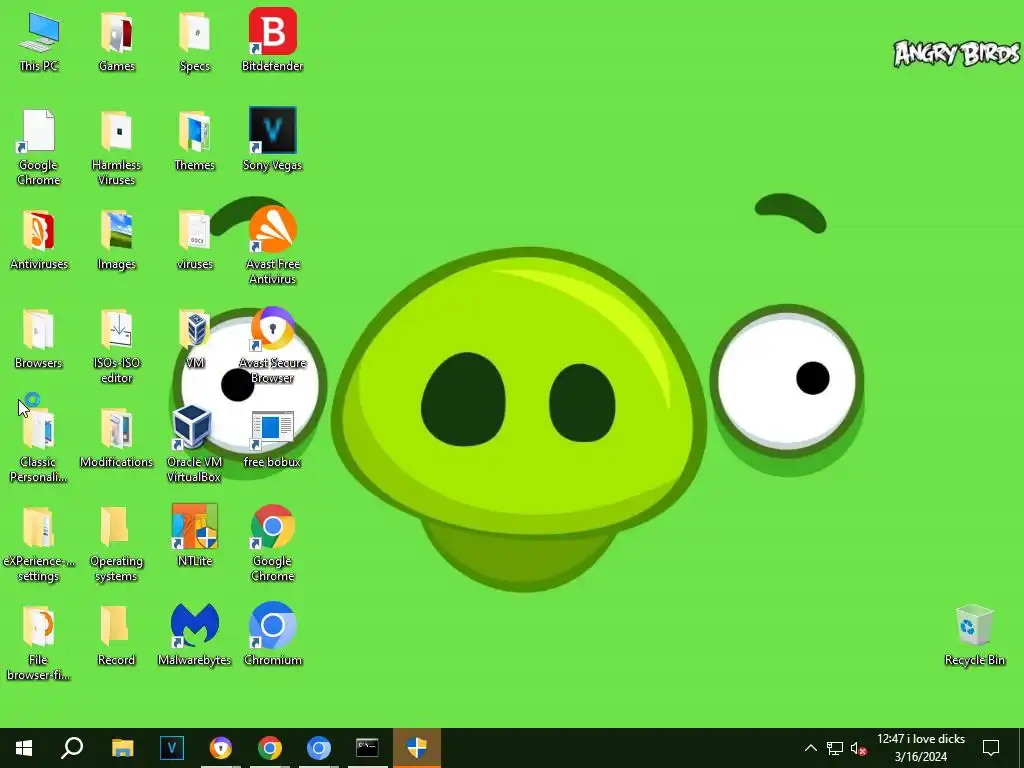
Task: Open the Images folder
Action: point(116,240)
